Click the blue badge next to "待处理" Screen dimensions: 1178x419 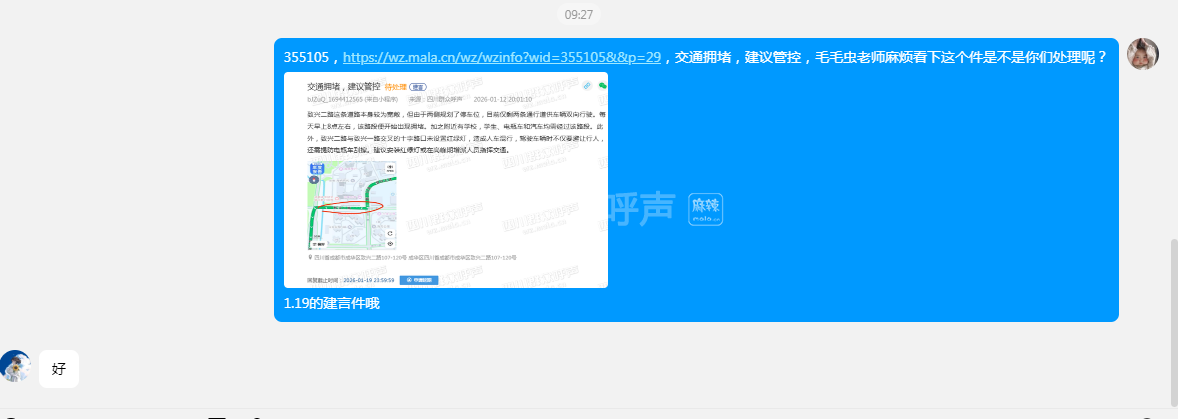417,88
